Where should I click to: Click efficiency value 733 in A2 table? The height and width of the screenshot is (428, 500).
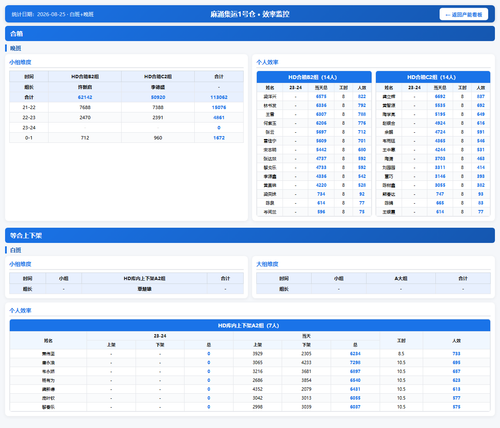click(456, 354)
